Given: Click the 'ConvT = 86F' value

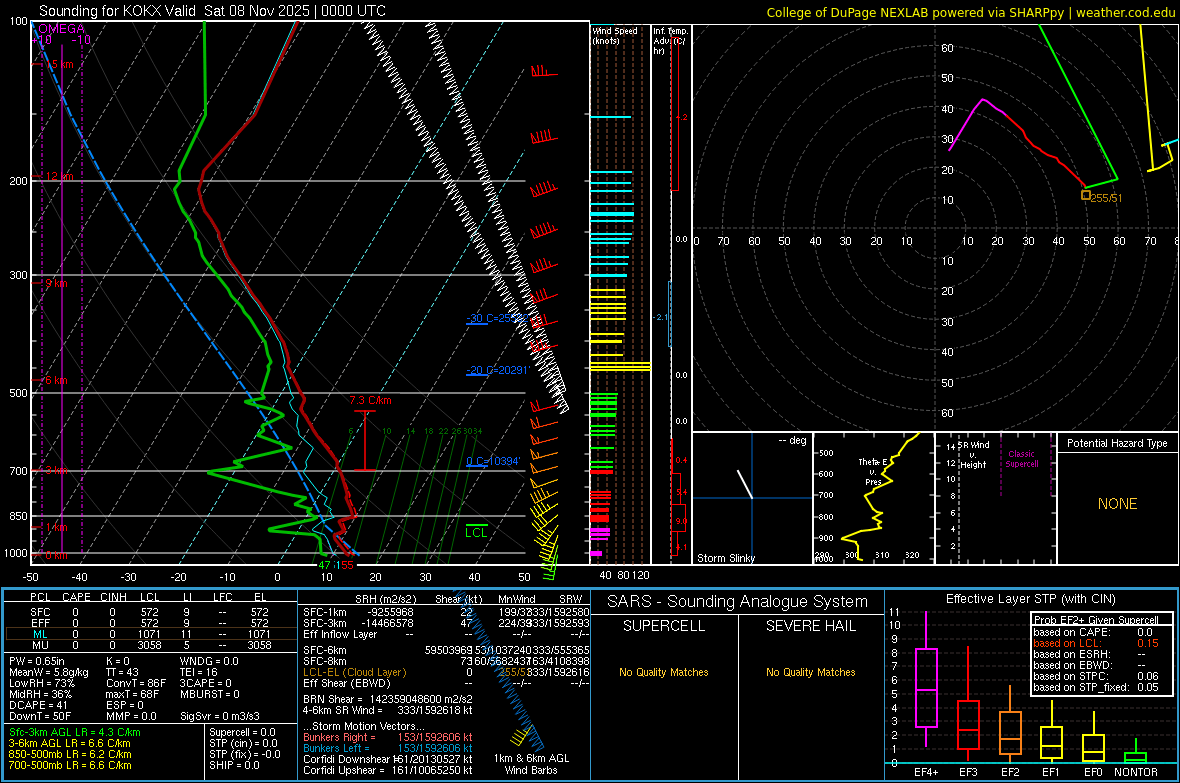Looking at the screenshot, I should point(136,683).
